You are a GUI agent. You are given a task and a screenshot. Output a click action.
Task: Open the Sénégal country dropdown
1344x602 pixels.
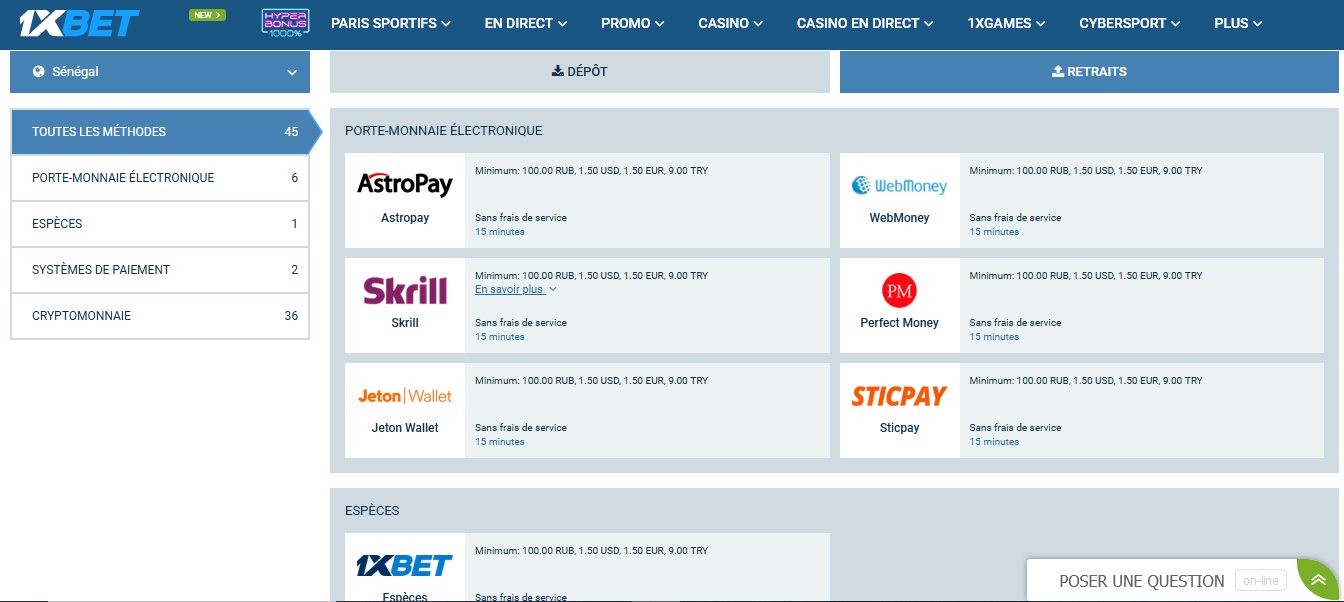pos(160,72)
